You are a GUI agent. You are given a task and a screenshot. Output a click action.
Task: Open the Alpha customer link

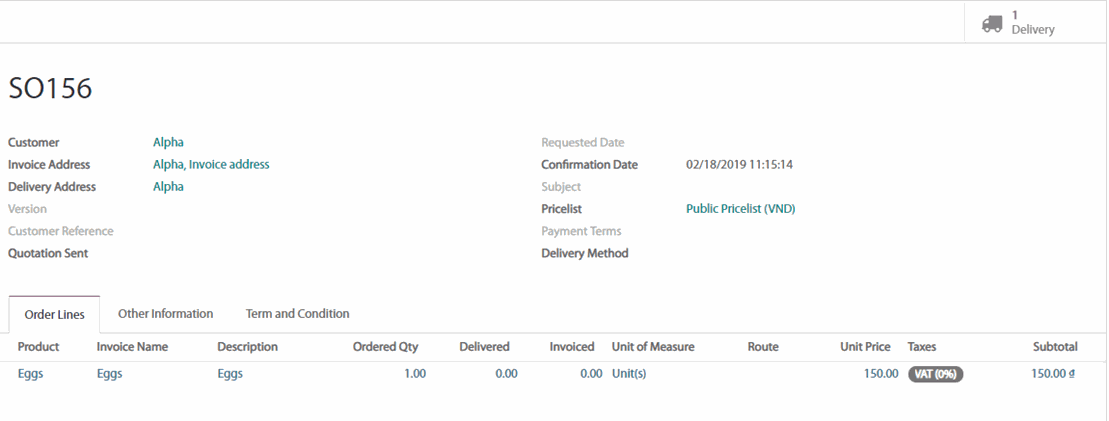coord(168,143)
